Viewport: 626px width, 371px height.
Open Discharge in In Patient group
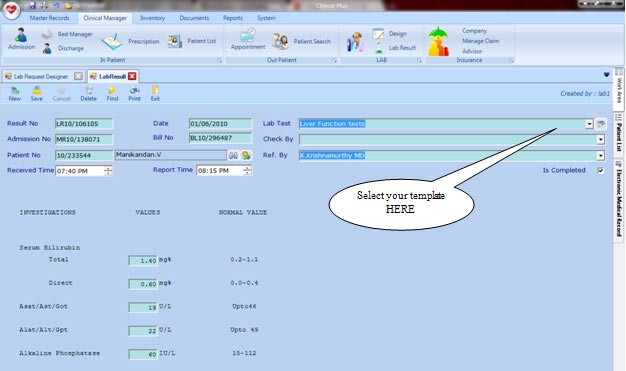pyautogui.click(x=63, y=48)
